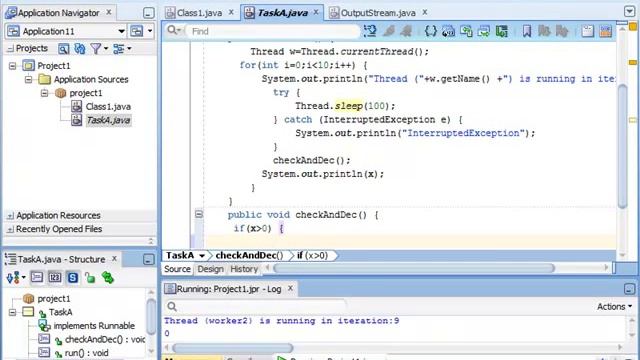The width and height of the screenshot is (640, 360).
Task: Click the code braces icon in editor toolbar
Action: (x=431, y=31)
